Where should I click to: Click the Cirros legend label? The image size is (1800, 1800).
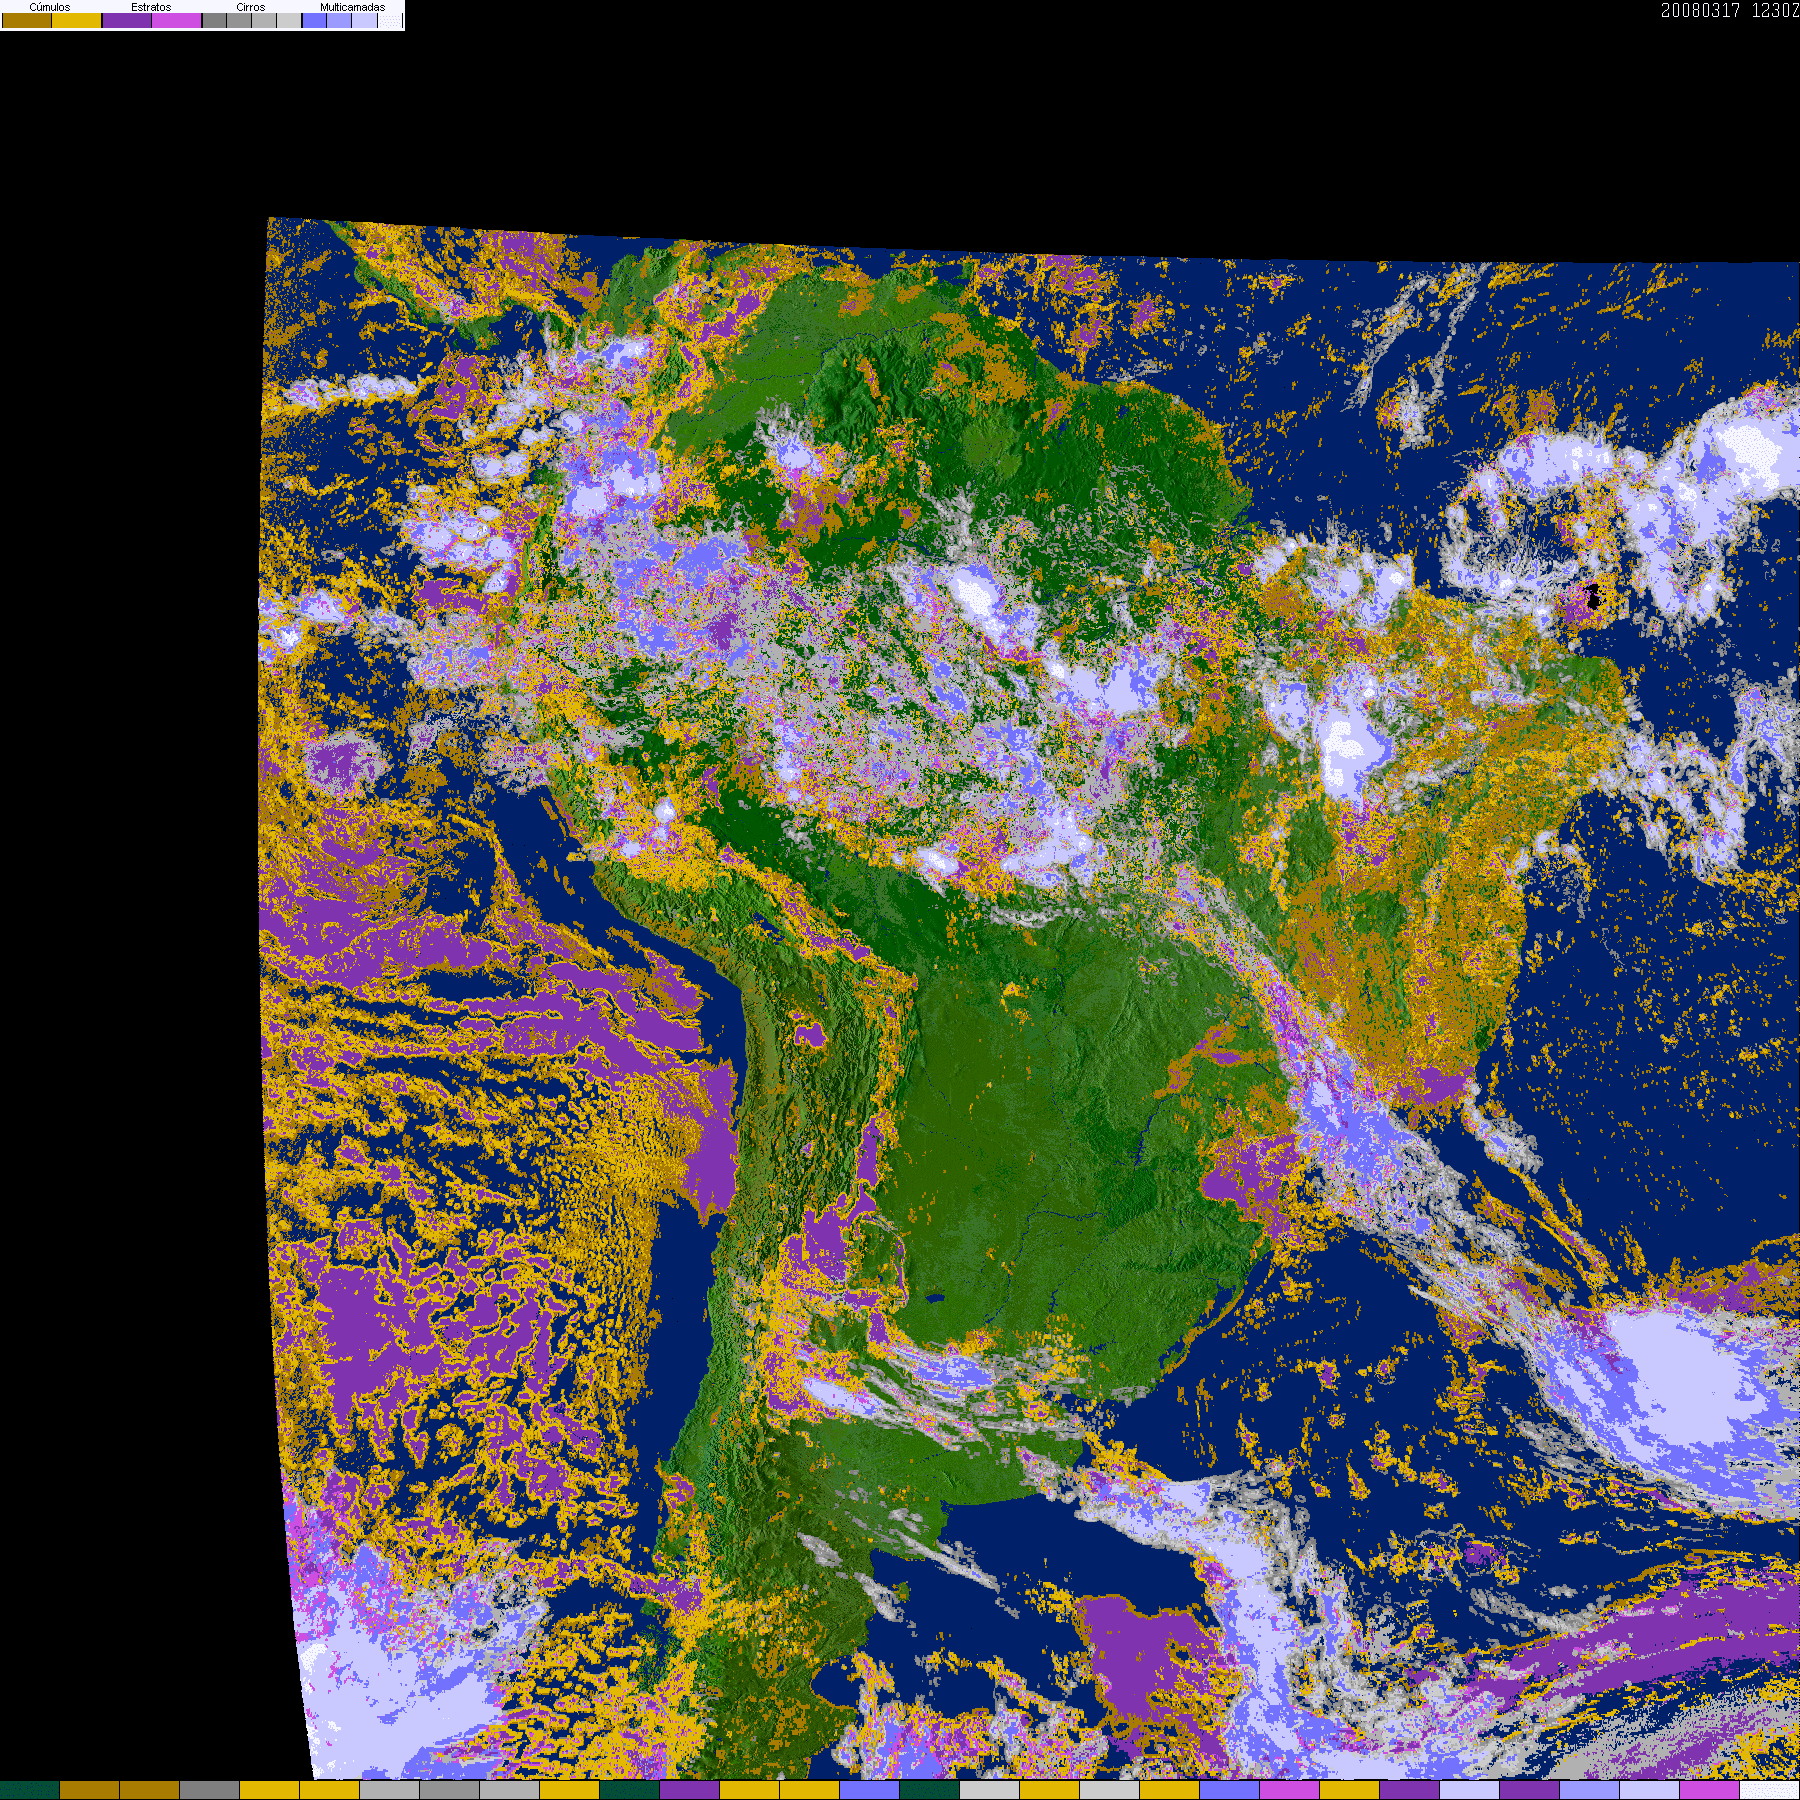point(250,7)
